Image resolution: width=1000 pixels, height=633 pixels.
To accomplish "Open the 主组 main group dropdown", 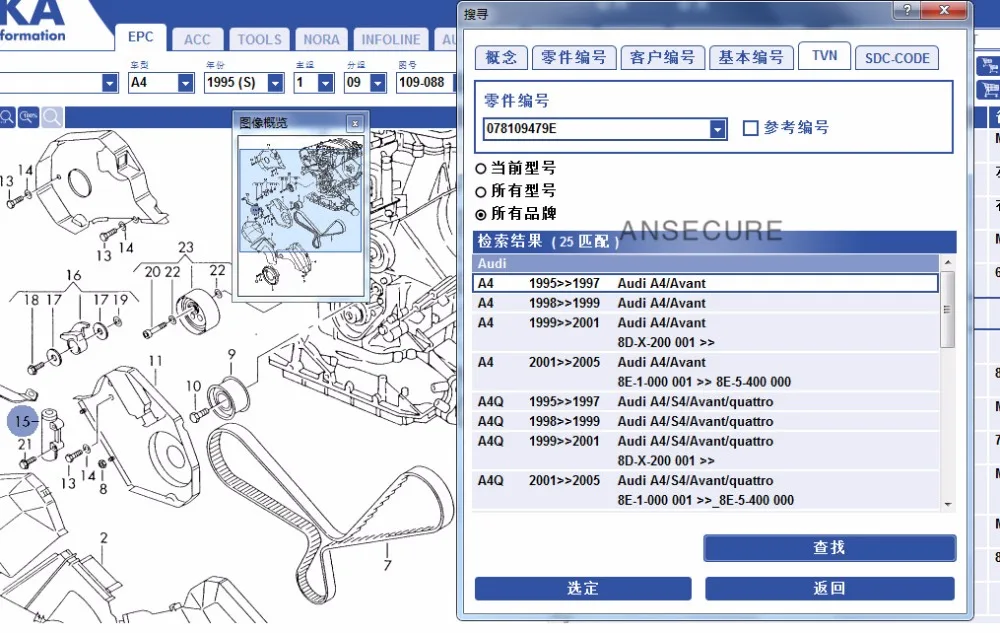I will pyautogui.click(x=325, y=83).
